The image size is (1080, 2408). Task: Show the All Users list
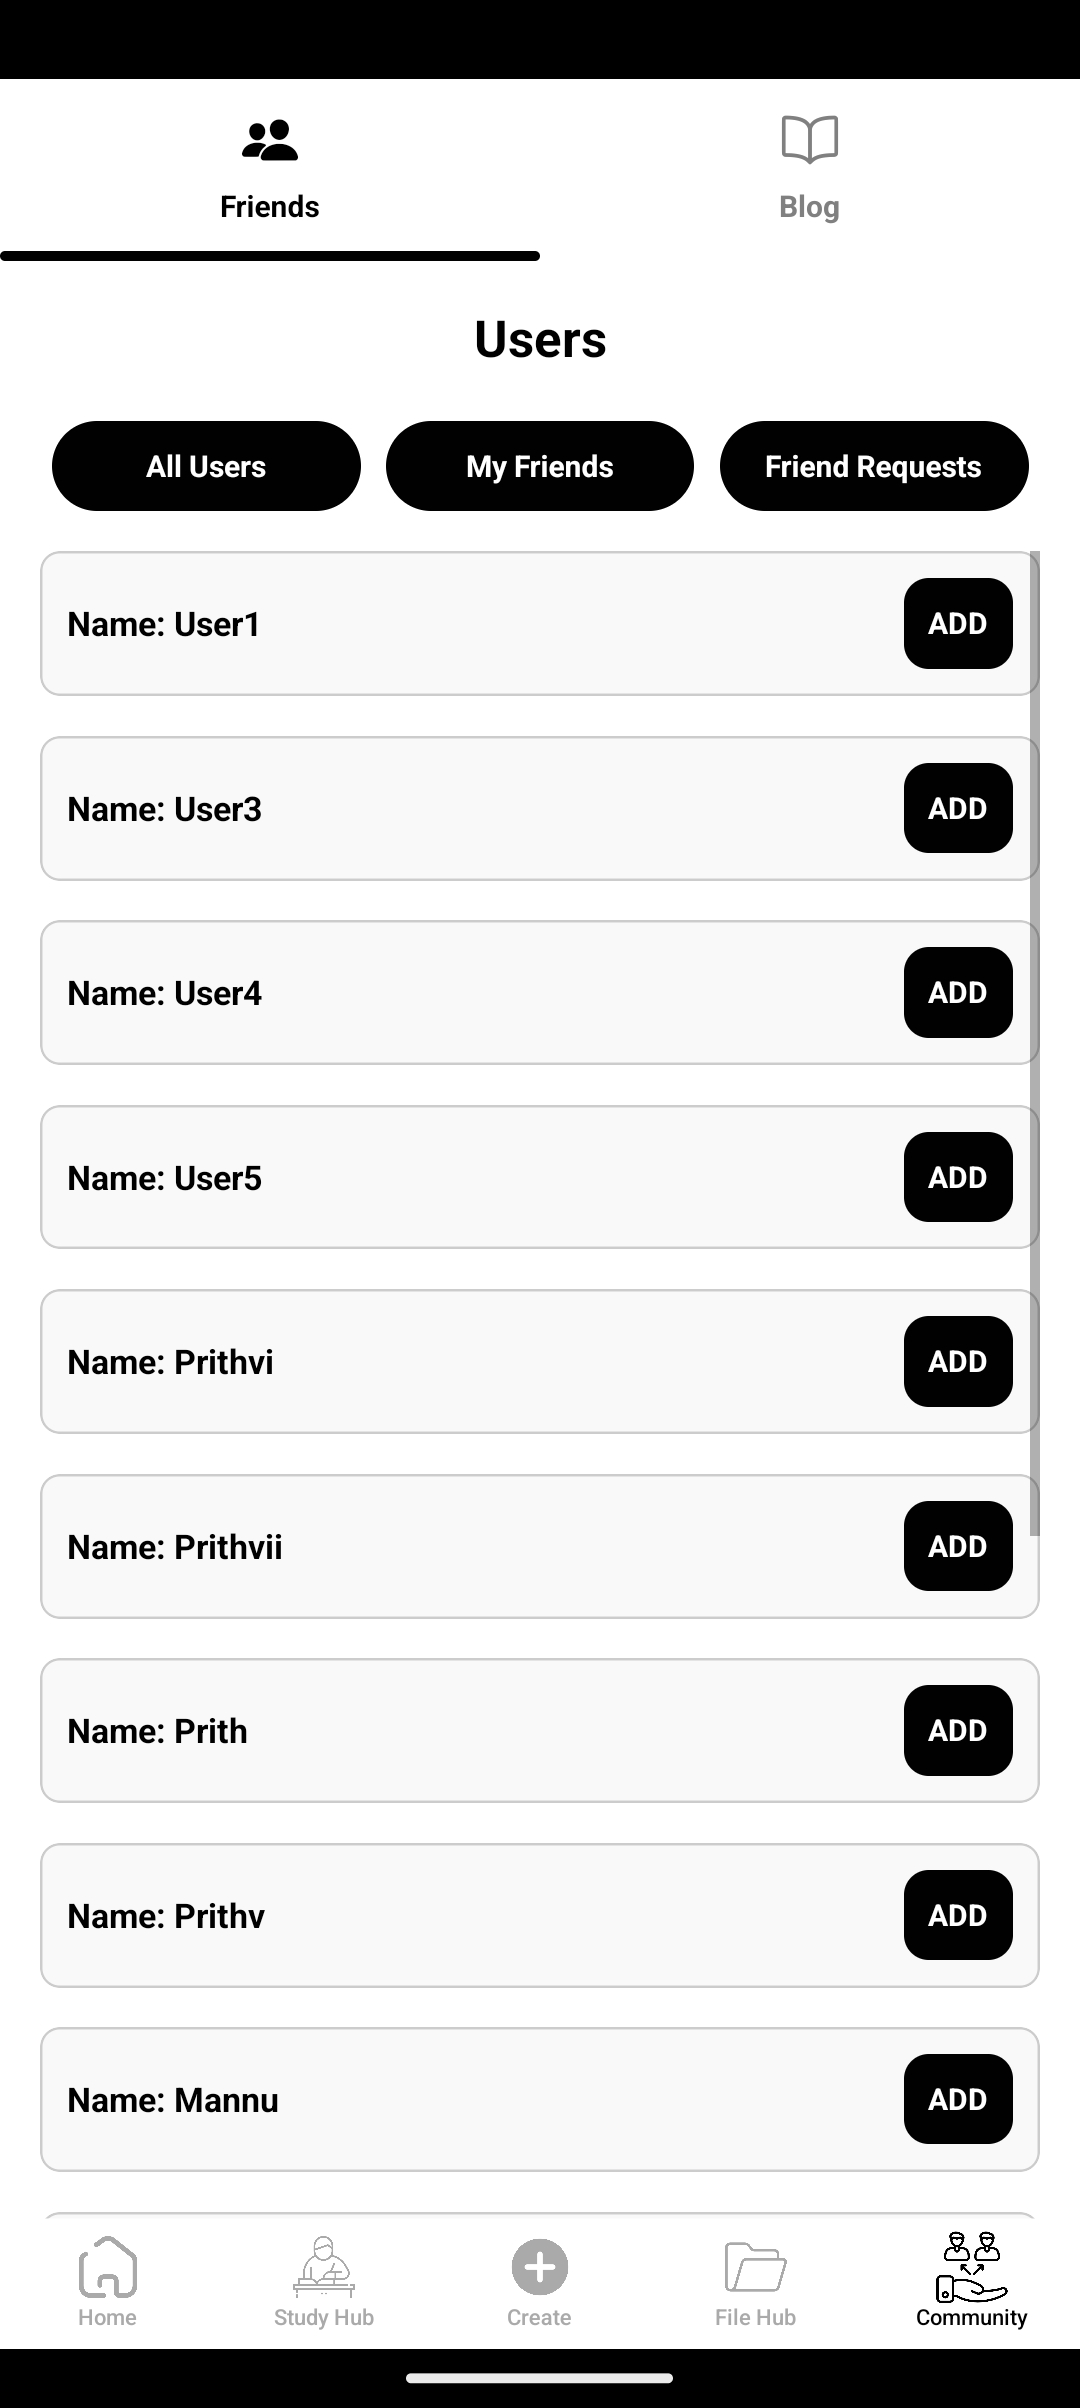[x=206, y=466]
